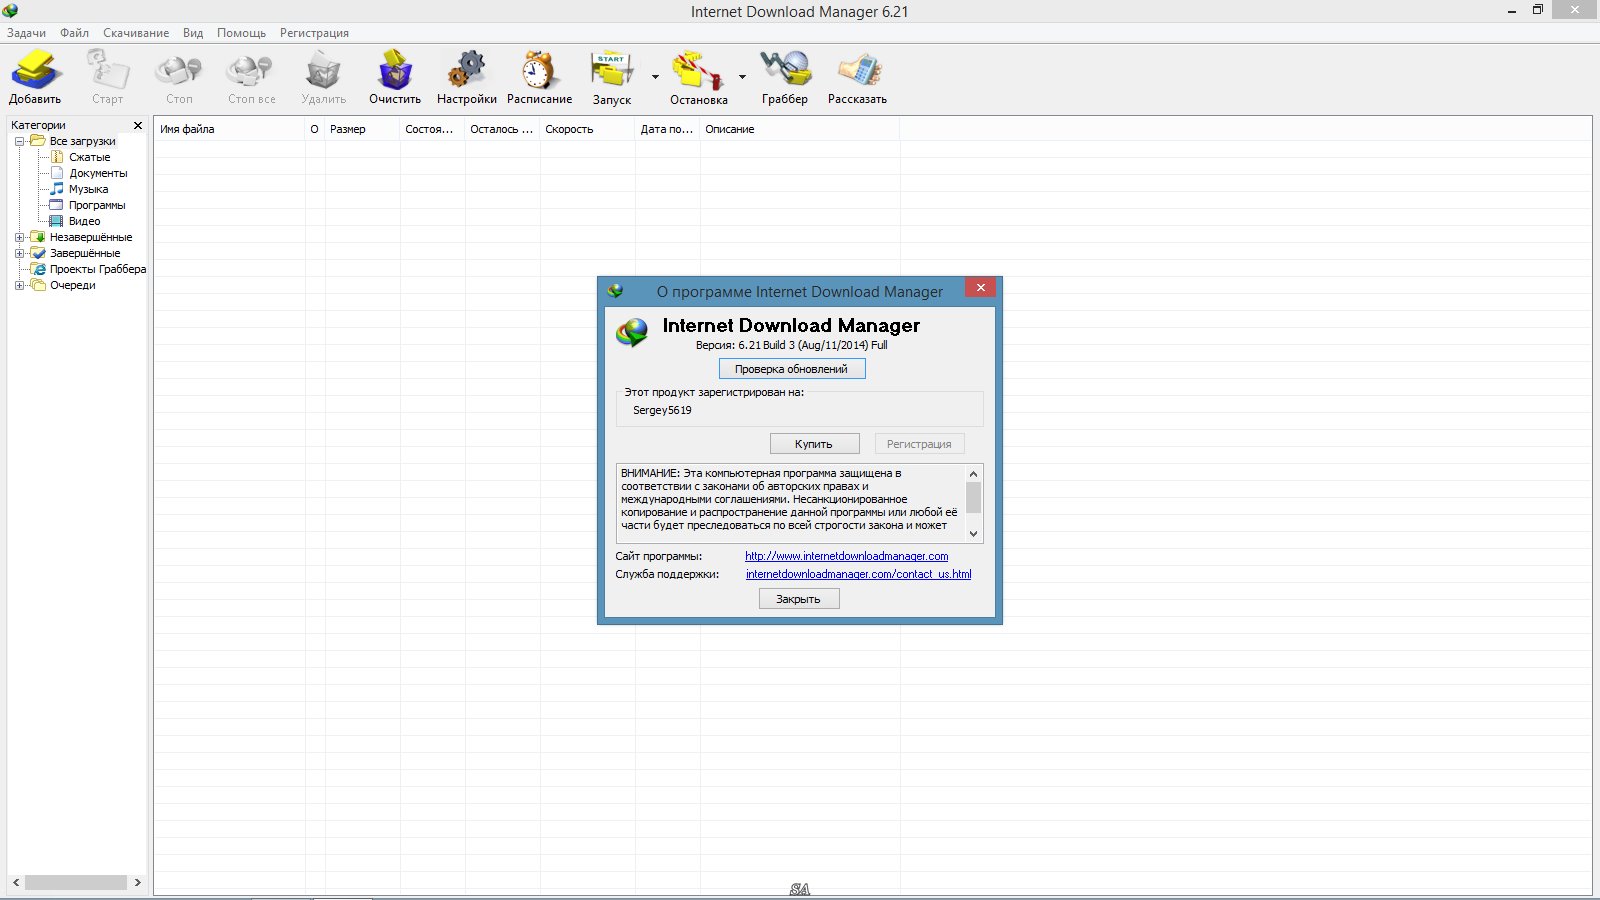
Task: Sort by Дата column header
Action: [667, 129]
